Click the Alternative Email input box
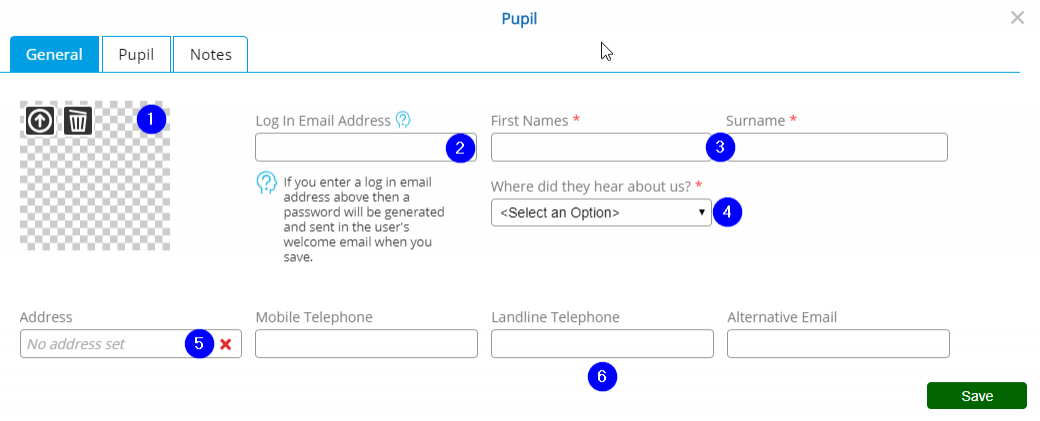1040x421 pixels. (x=838, y=343)
